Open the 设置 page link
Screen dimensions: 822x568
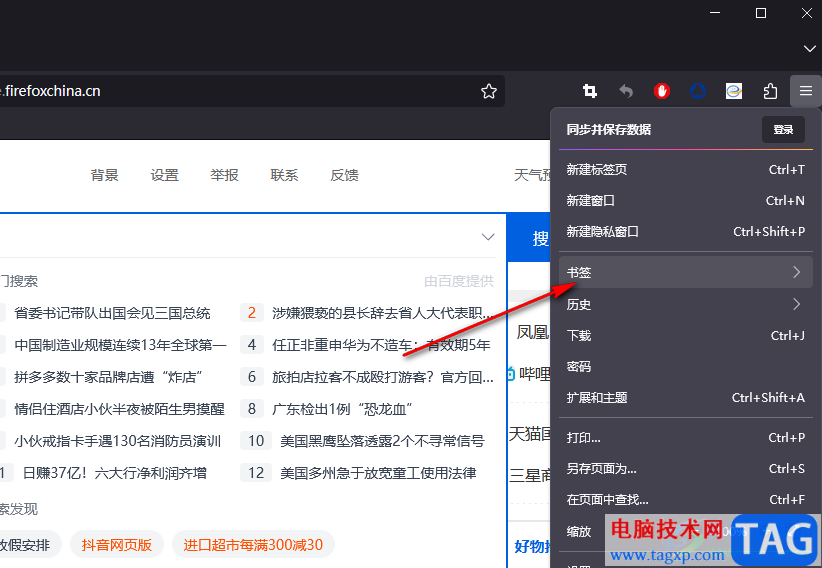(165, 175)
